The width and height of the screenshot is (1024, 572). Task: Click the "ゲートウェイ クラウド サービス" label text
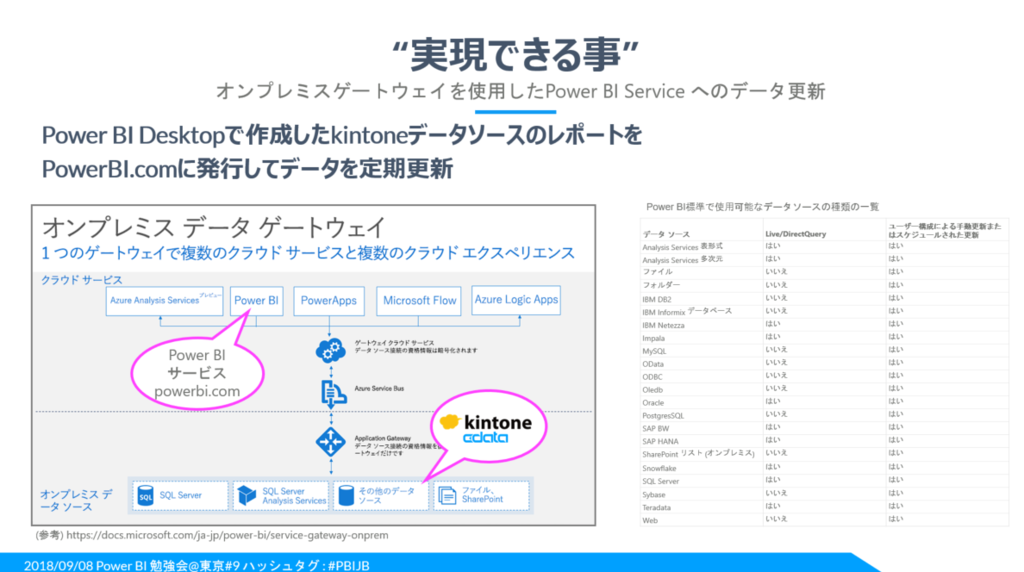(x=394, y=342)
